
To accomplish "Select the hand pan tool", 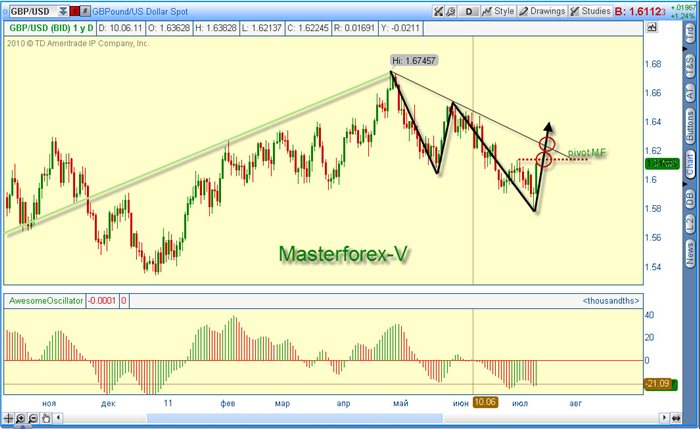I will (x=46, y=418).
